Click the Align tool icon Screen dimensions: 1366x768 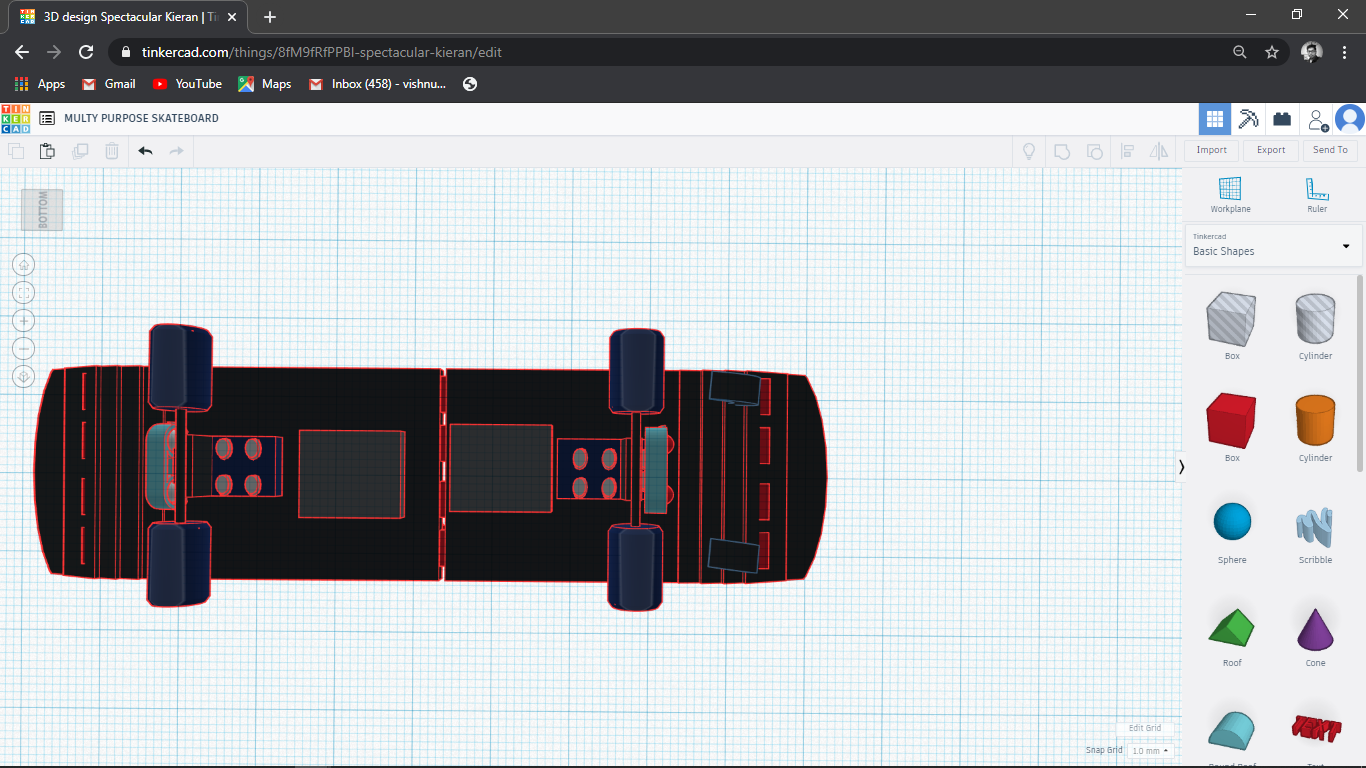click(x=1127, y=151)
